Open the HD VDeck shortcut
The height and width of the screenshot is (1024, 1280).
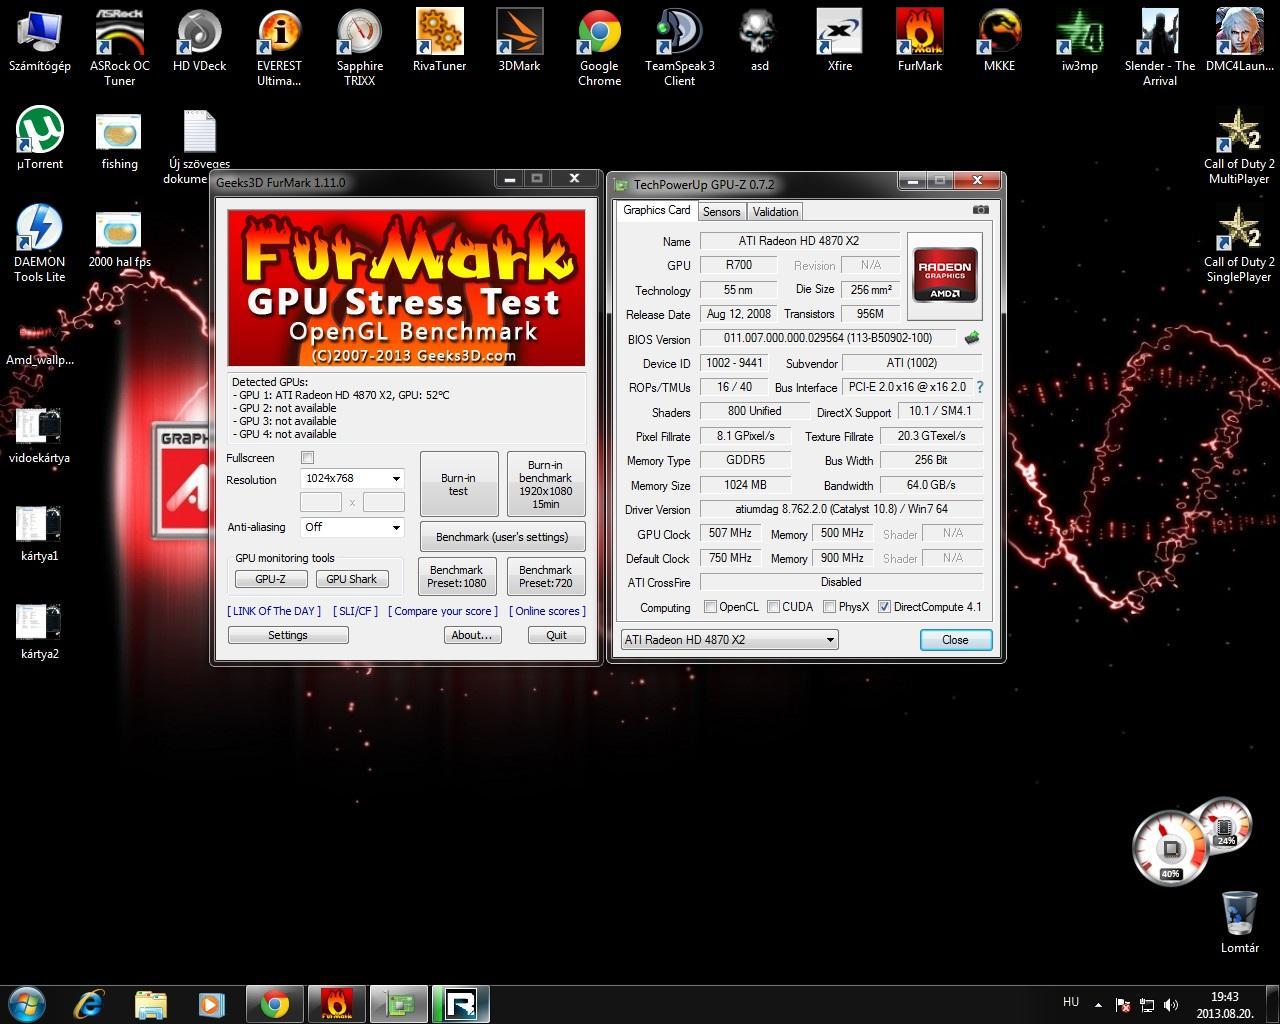pos(199,42)
